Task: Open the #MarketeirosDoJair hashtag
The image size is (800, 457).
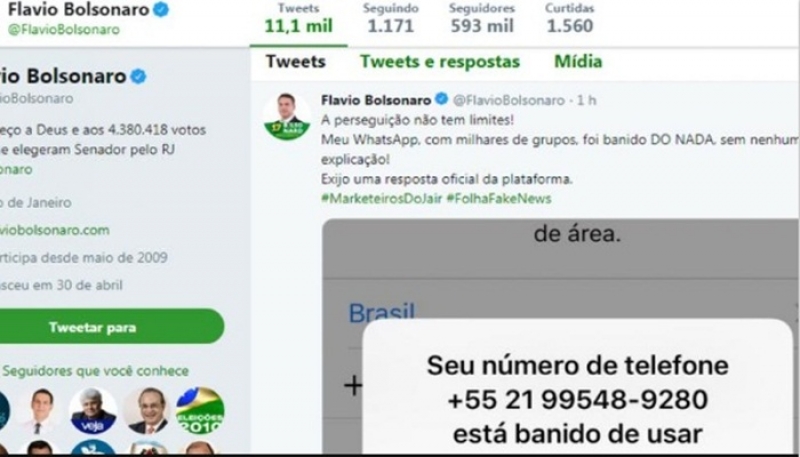Action: pos(382,198)
